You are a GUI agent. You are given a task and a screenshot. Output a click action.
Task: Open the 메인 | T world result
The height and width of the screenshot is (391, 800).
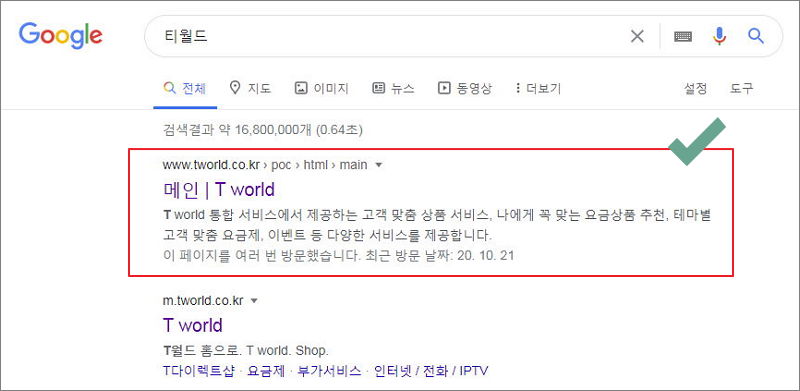click(x=219, y=190)
